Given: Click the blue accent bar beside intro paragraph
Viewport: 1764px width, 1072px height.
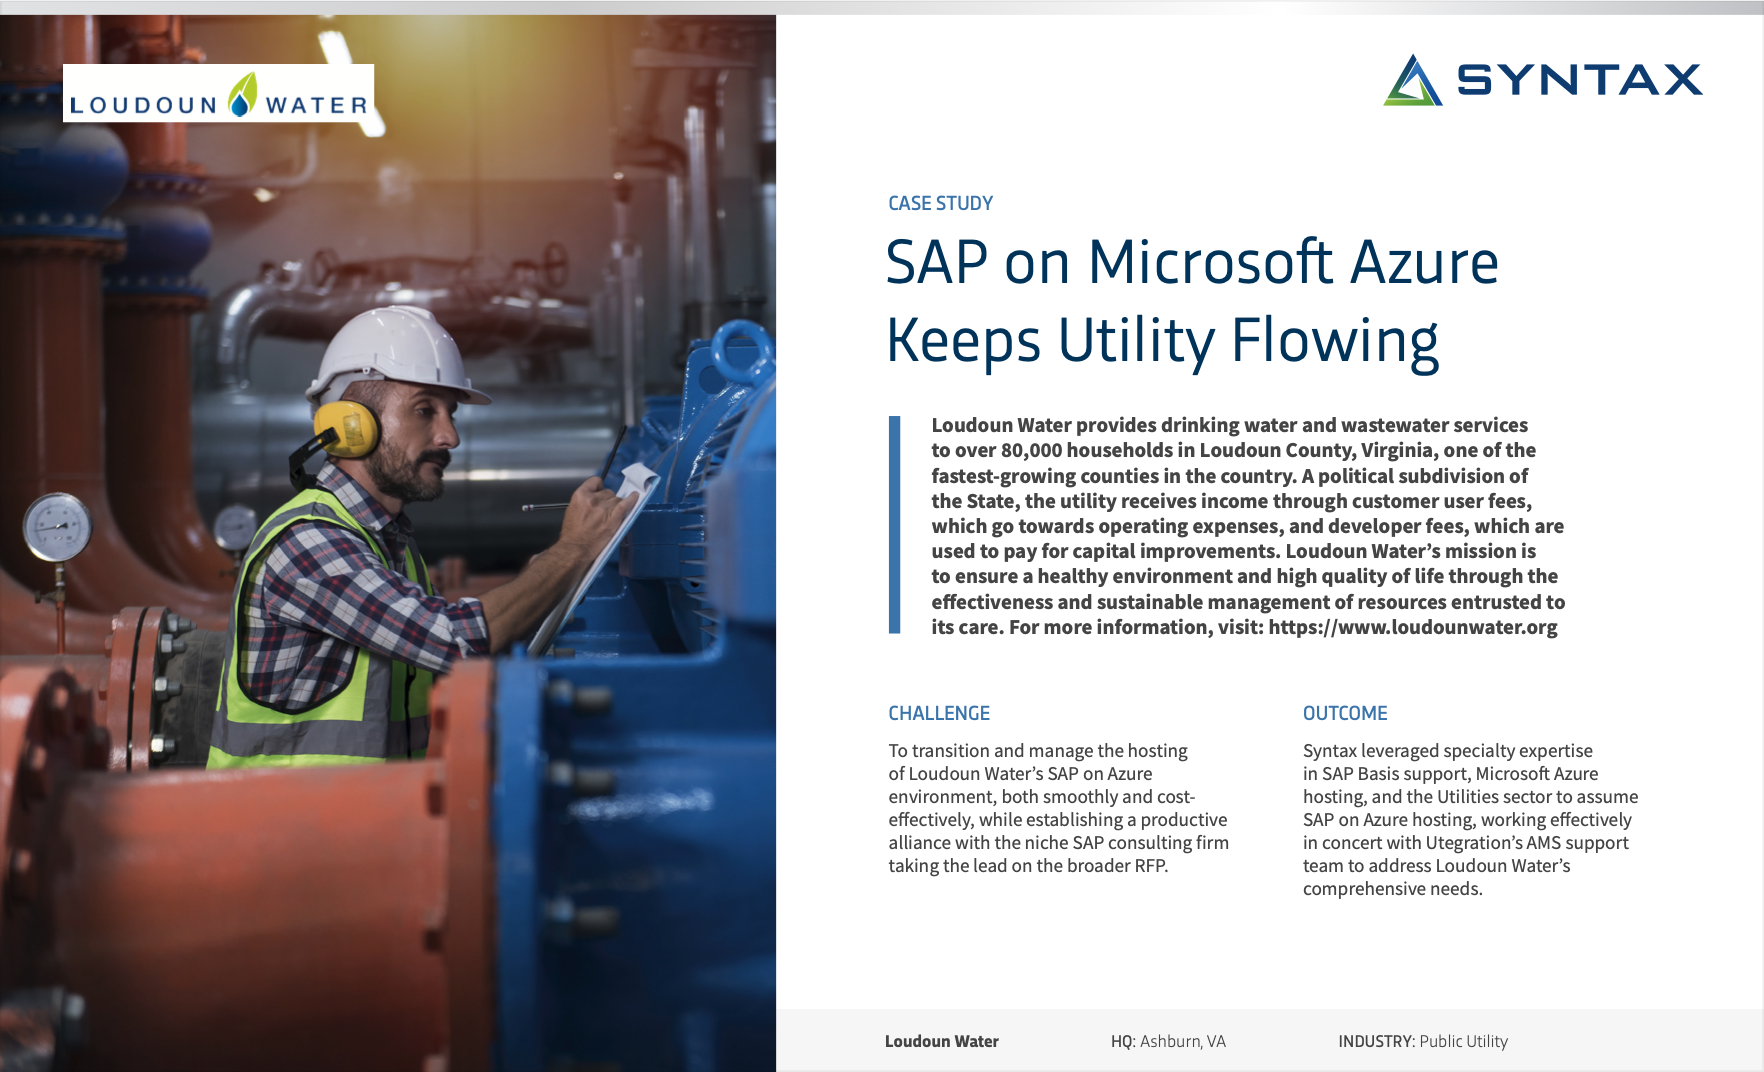Looking at the screenshot, I should point(895,525).
